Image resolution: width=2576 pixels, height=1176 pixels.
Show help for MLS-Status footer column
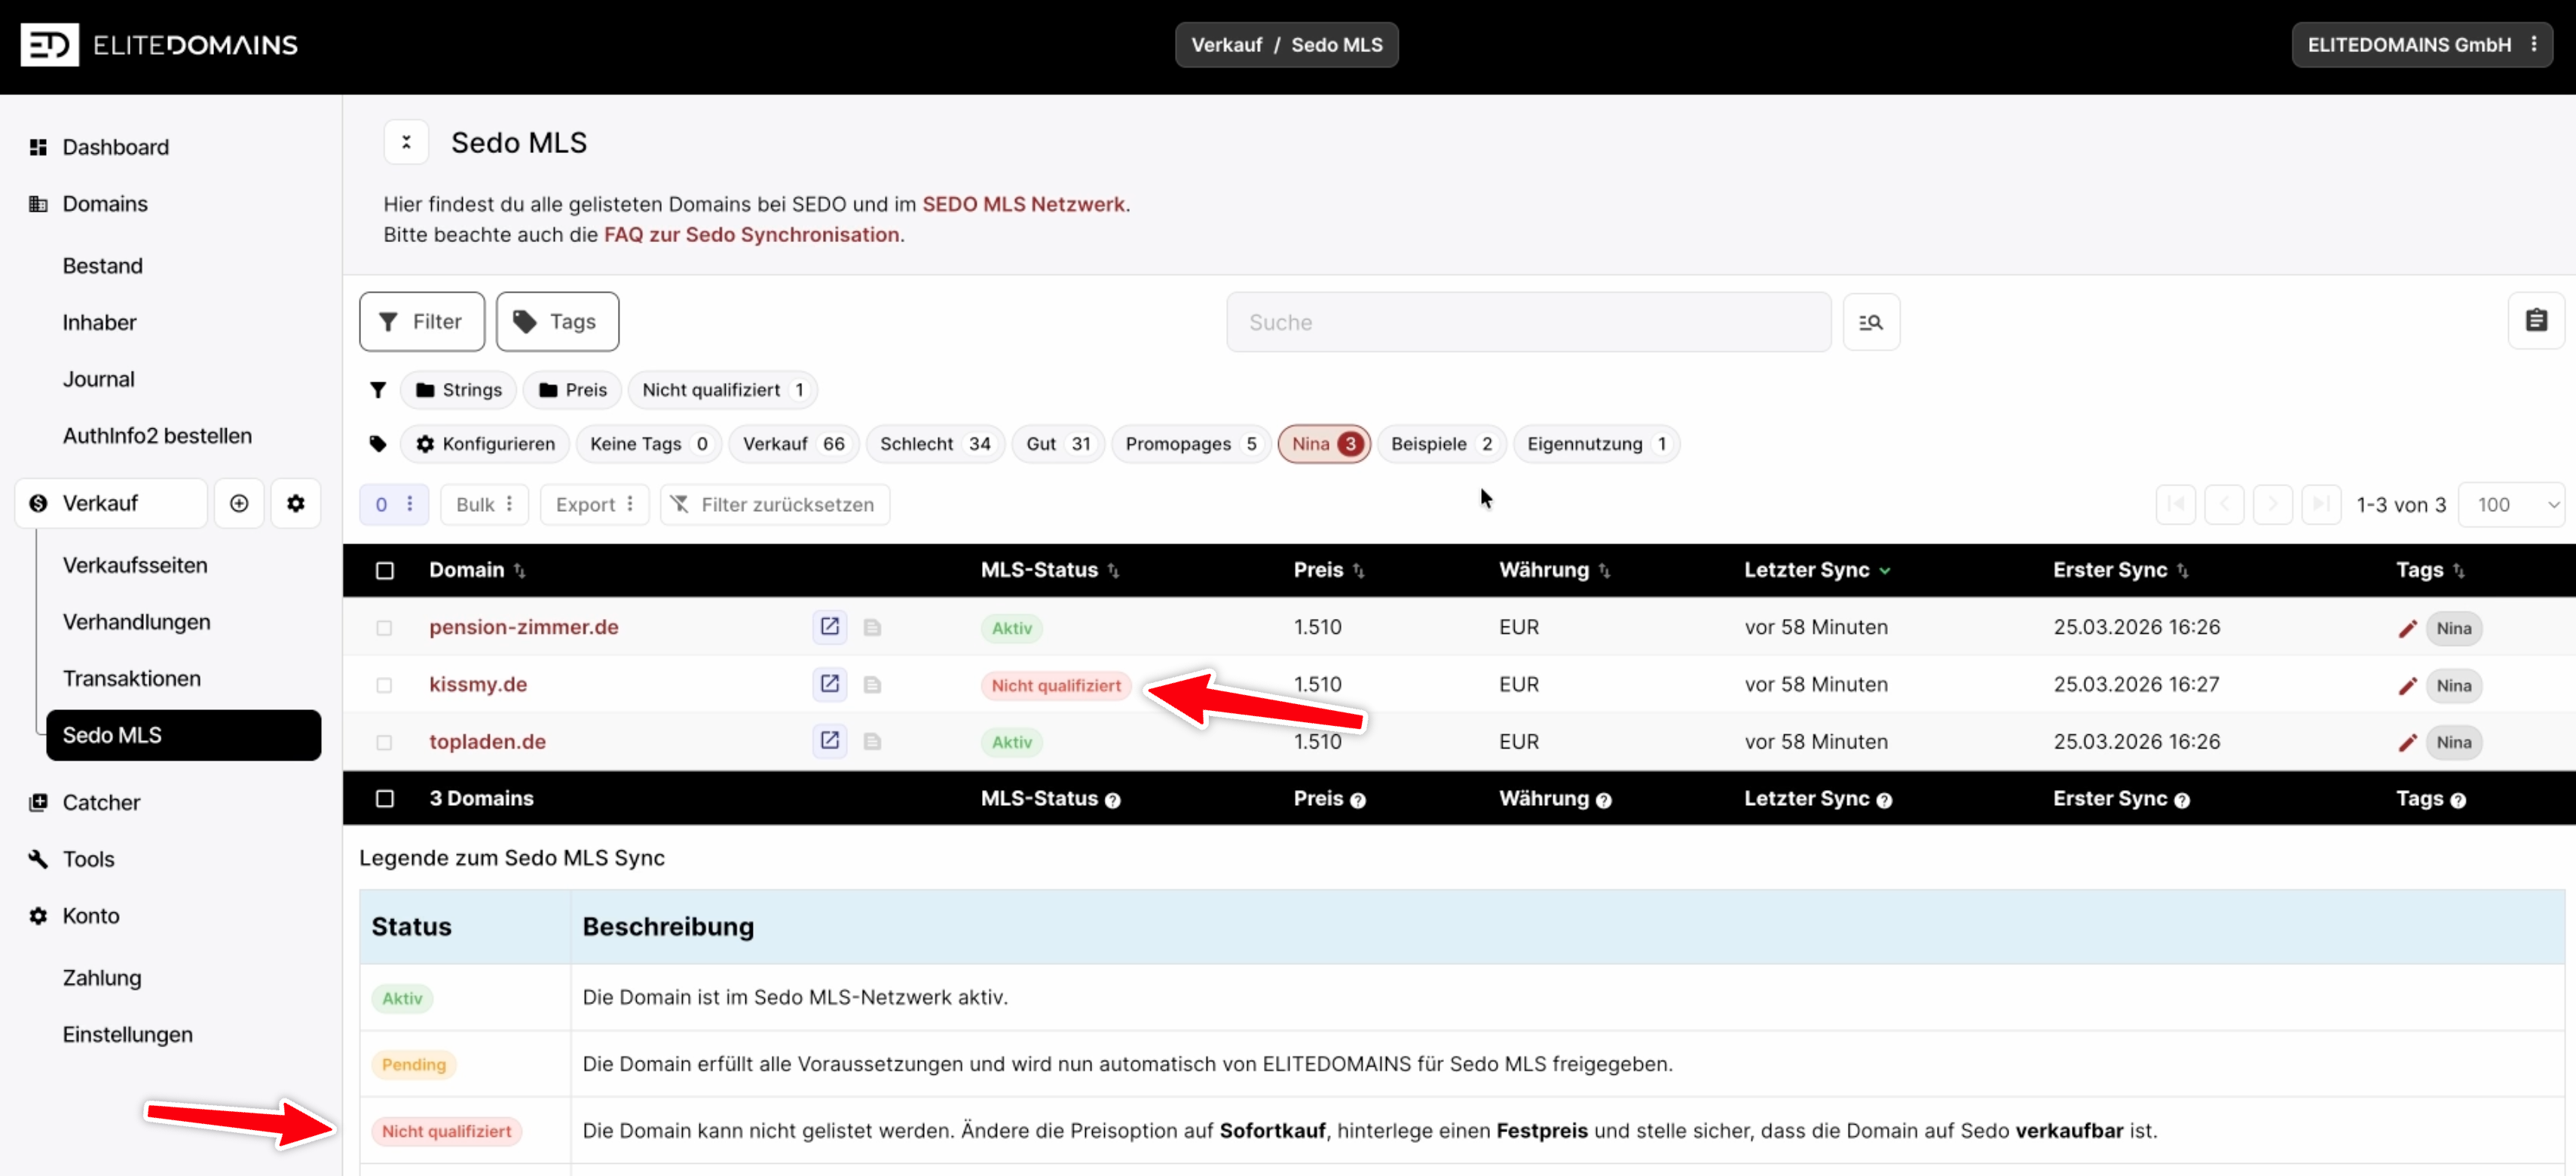tap(1113, 800)
